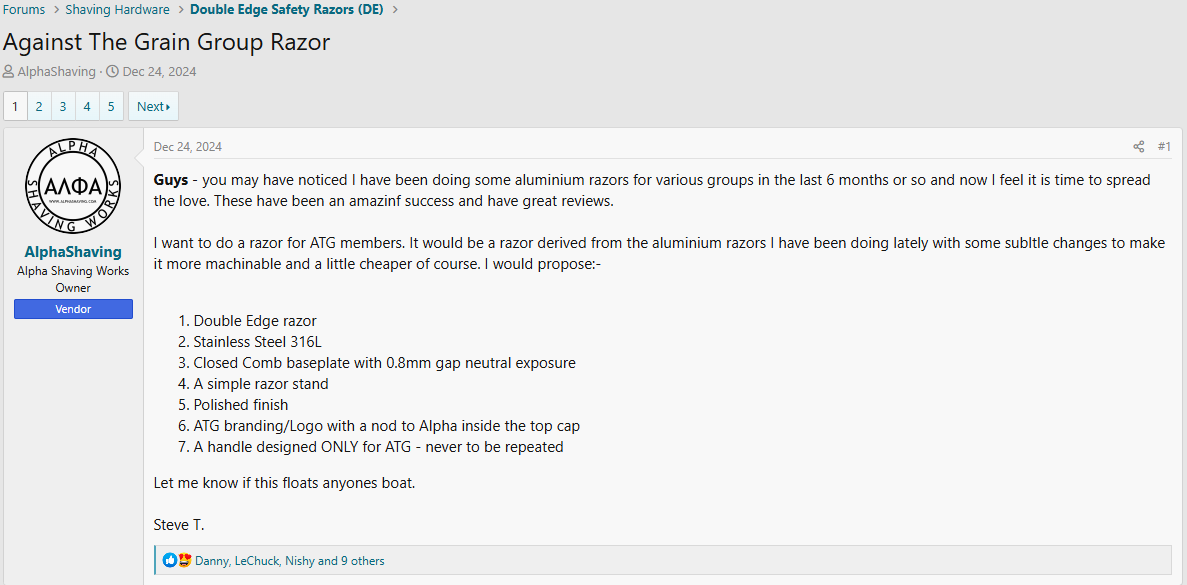The width and height of the screenshot is (1187, 585).
Task: Click AlphaShaving author link under thread title
Action: click(57, 72)
